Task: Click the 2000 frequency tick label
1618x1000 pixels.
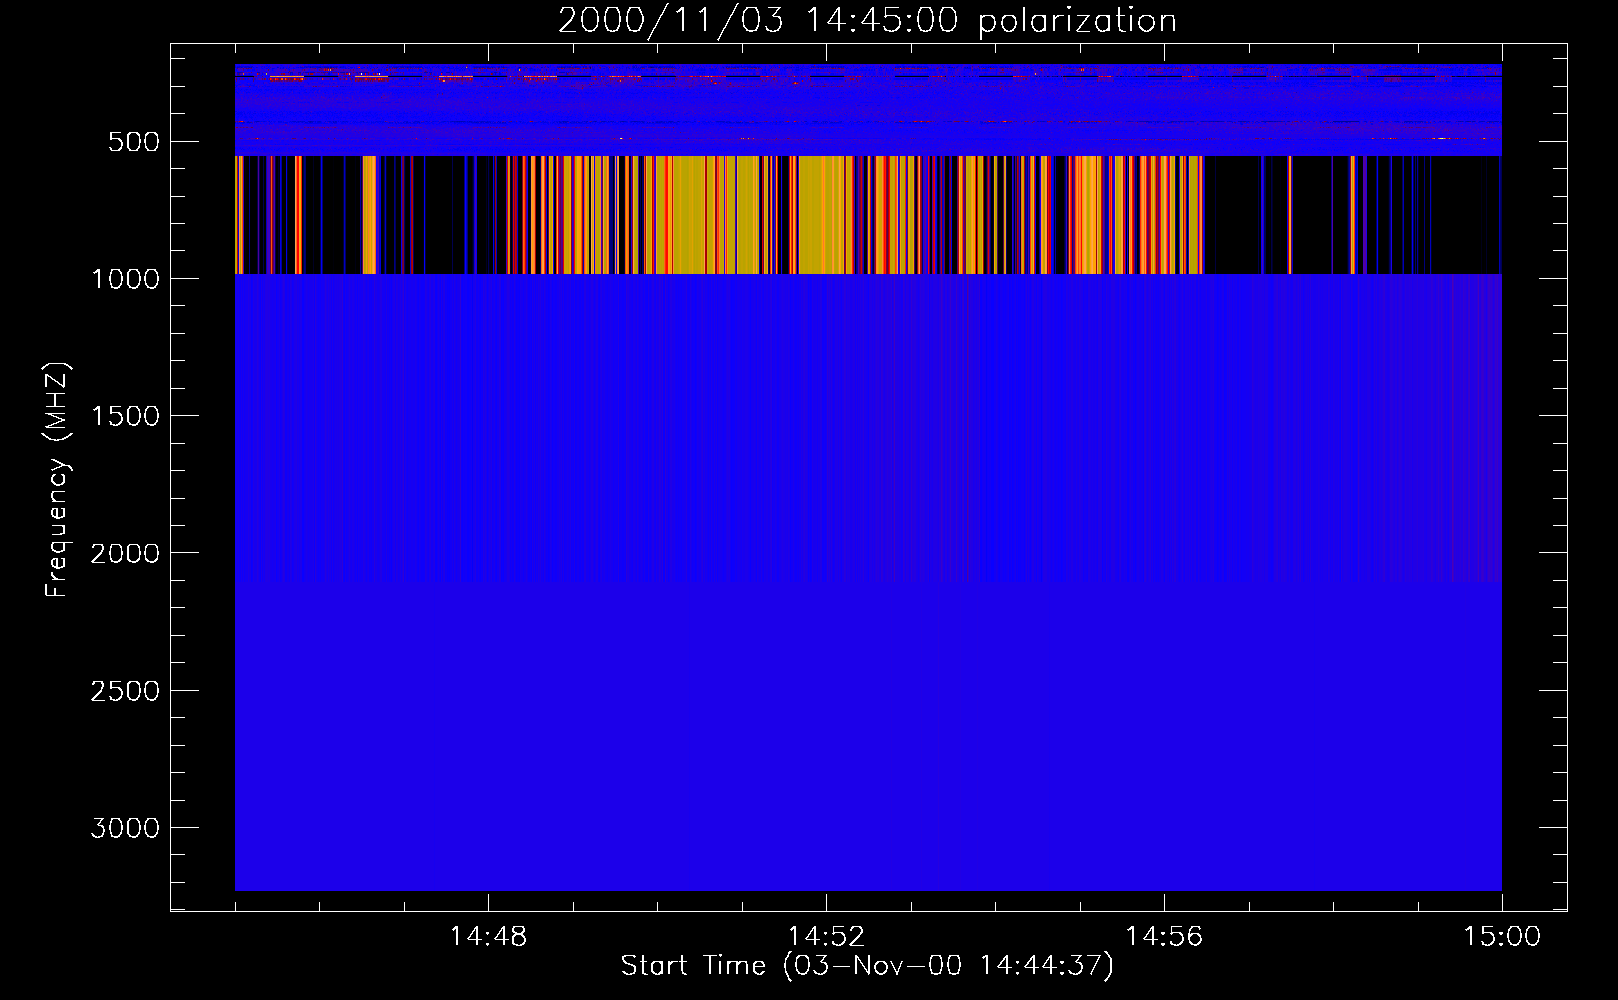Action: pos(125,554)
